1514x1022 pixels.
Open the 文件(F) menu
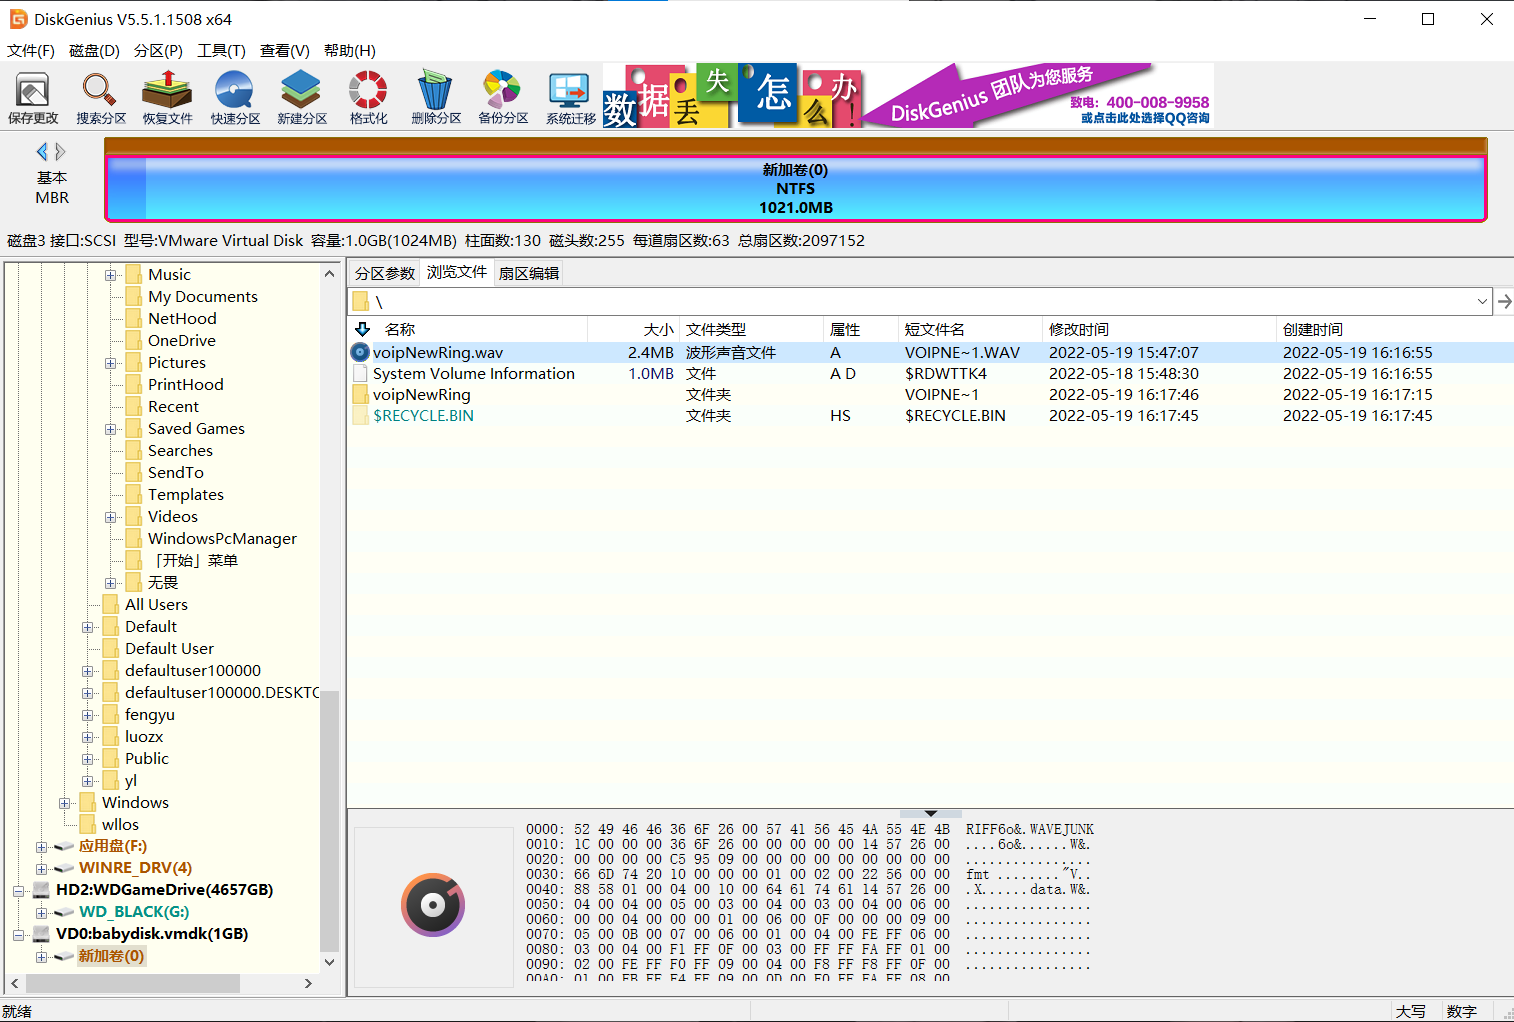point(31,51)
